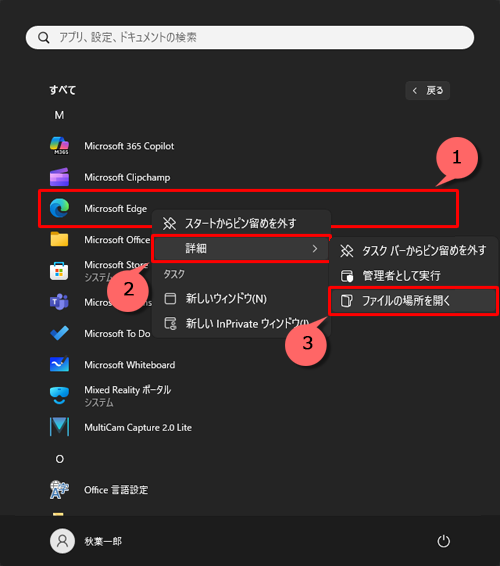Click the Microsoft Teams icon
Viewport: 500px width, 566px height.
point(59,302)
